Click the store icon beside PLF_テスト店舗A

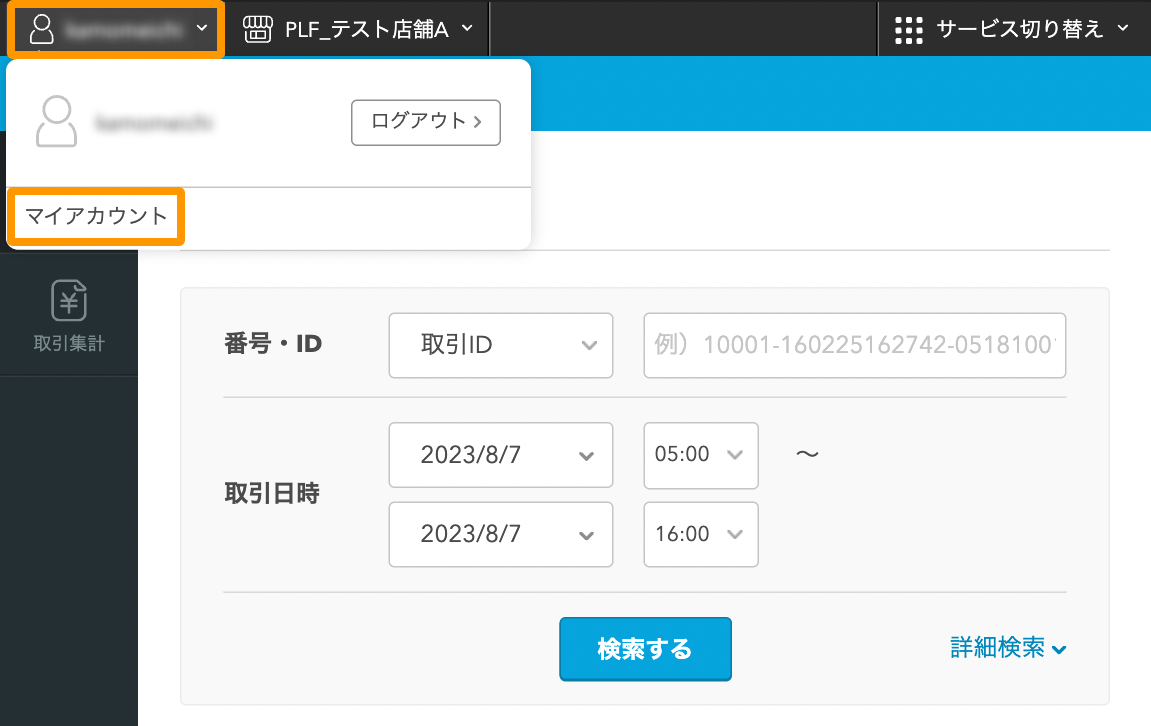tap(258, 29)
